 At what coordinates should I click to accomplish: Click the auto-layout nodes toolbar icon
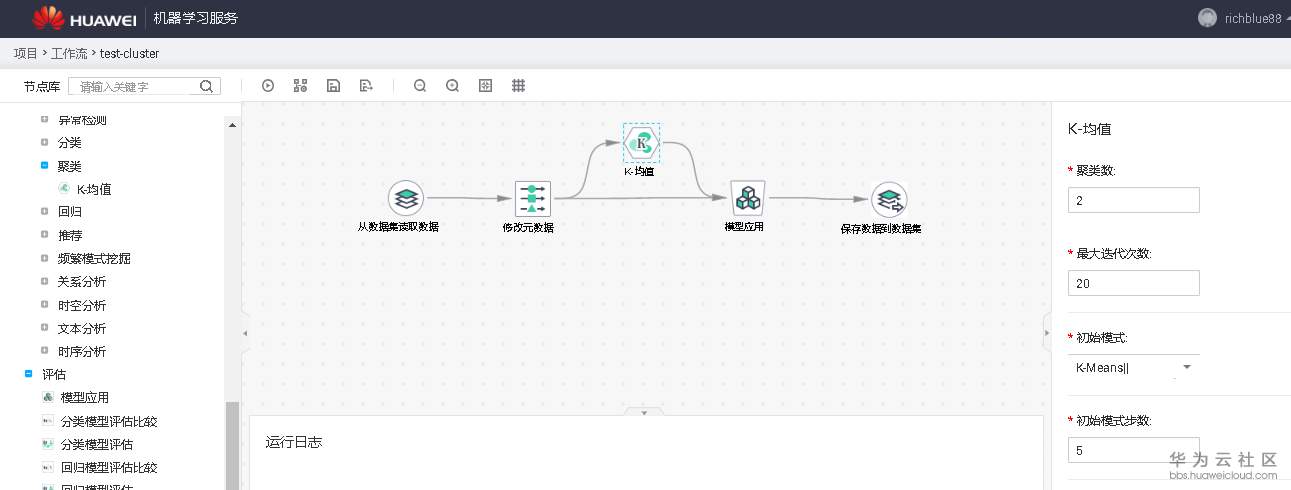coord(300,86)
